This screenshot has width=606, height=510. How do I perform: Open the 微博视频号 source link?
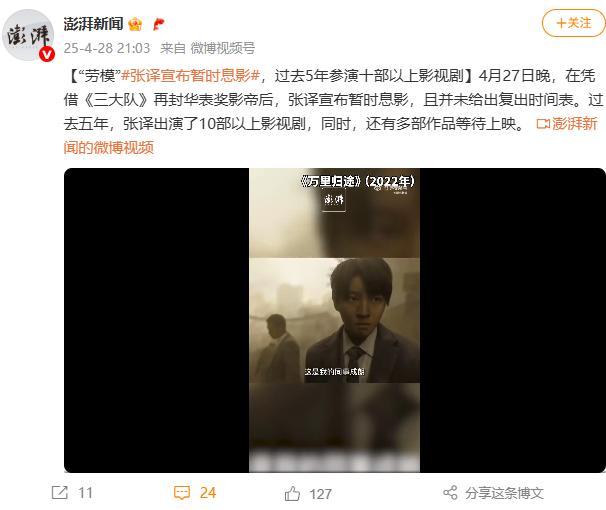pyautogui.click(x=223, y=48)
